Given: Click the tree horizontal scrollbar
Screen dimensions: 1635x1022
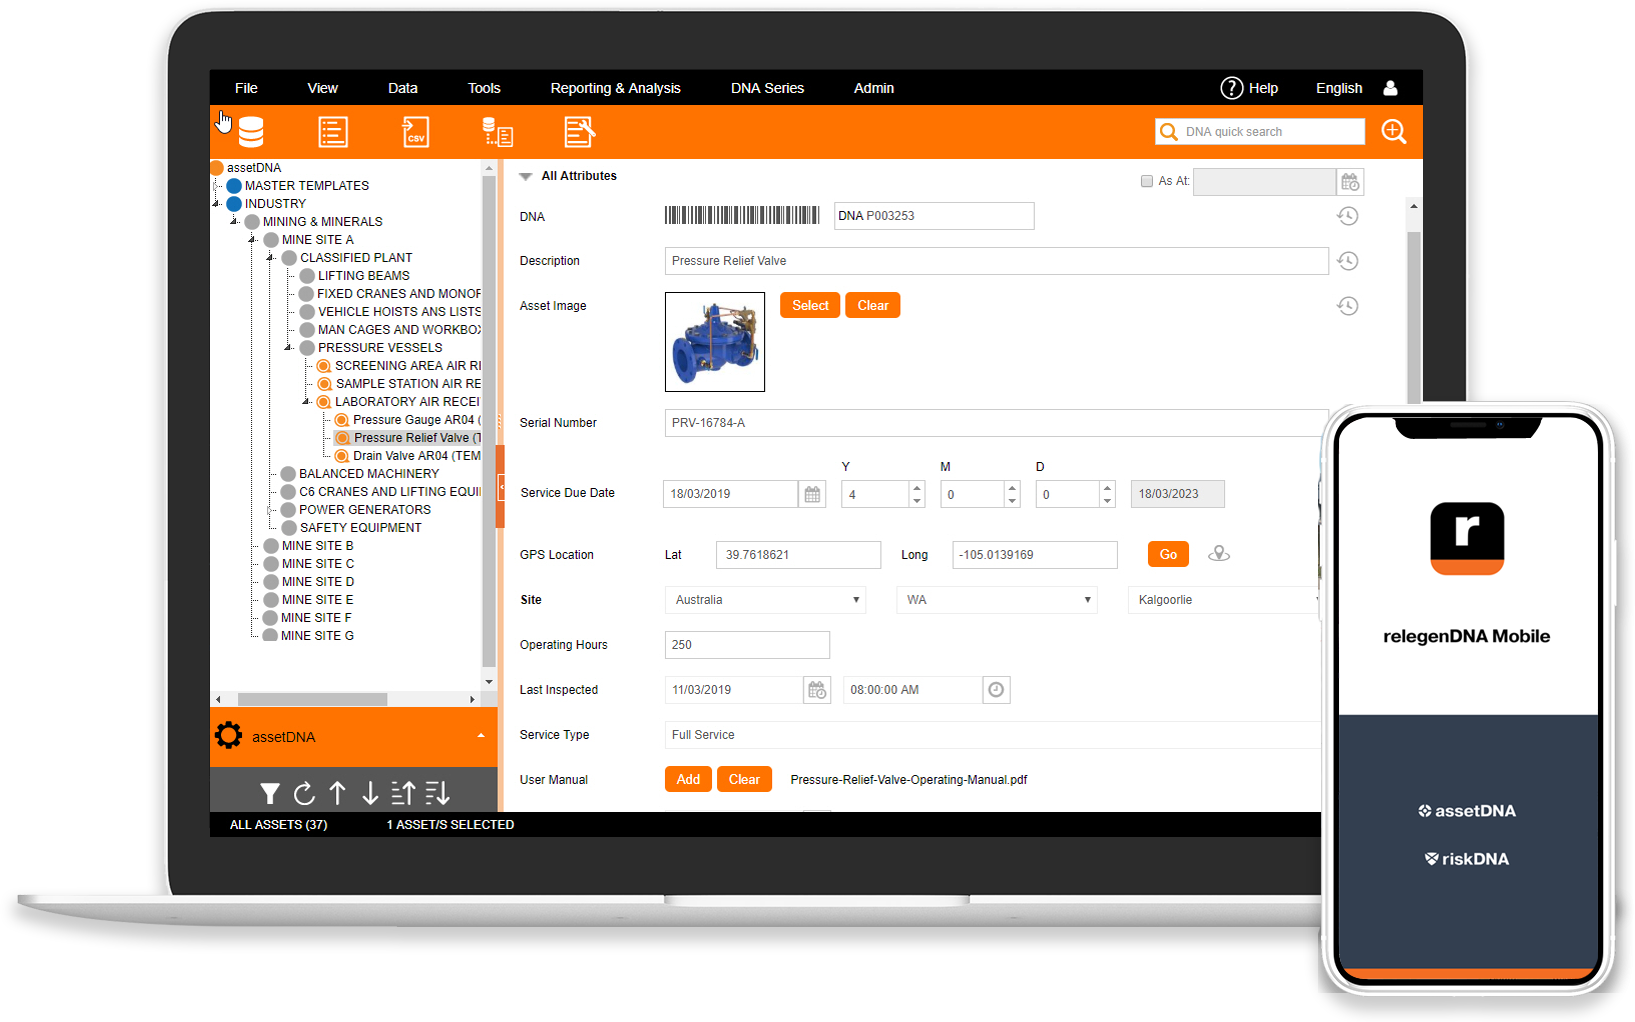Looking at the screenshot, I should pyautogui.click(x=312, y=699).
